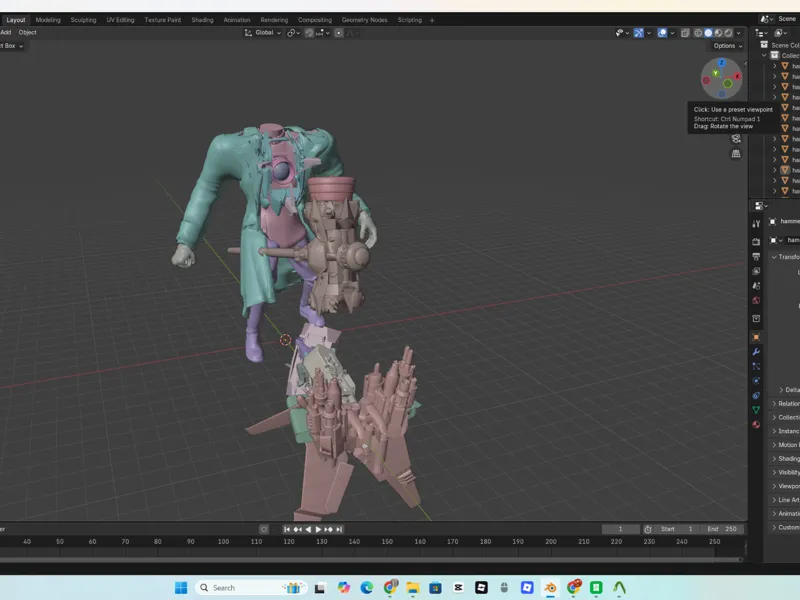This screenshot has height=600, width=800.
Task: Open the Collection properties tab icon
Action: [x=756, y=318]
